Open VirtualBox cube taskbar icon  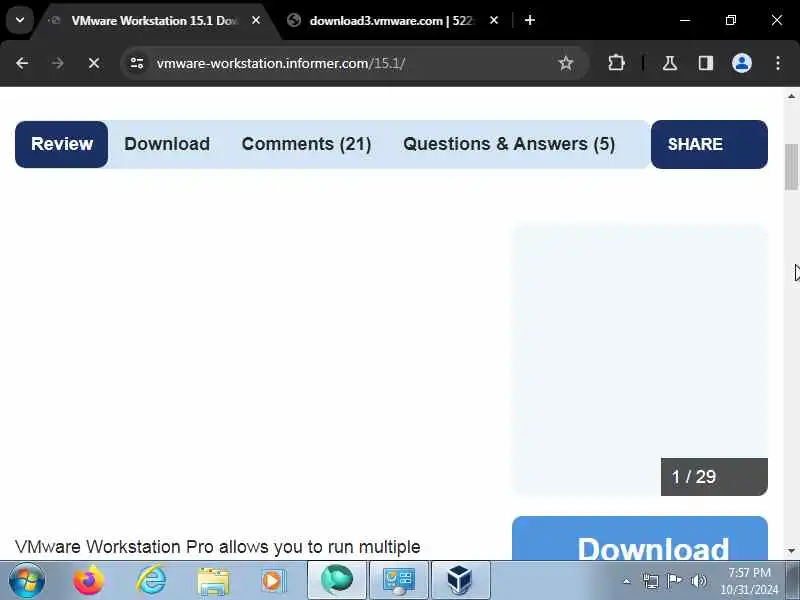coord(460,581)
